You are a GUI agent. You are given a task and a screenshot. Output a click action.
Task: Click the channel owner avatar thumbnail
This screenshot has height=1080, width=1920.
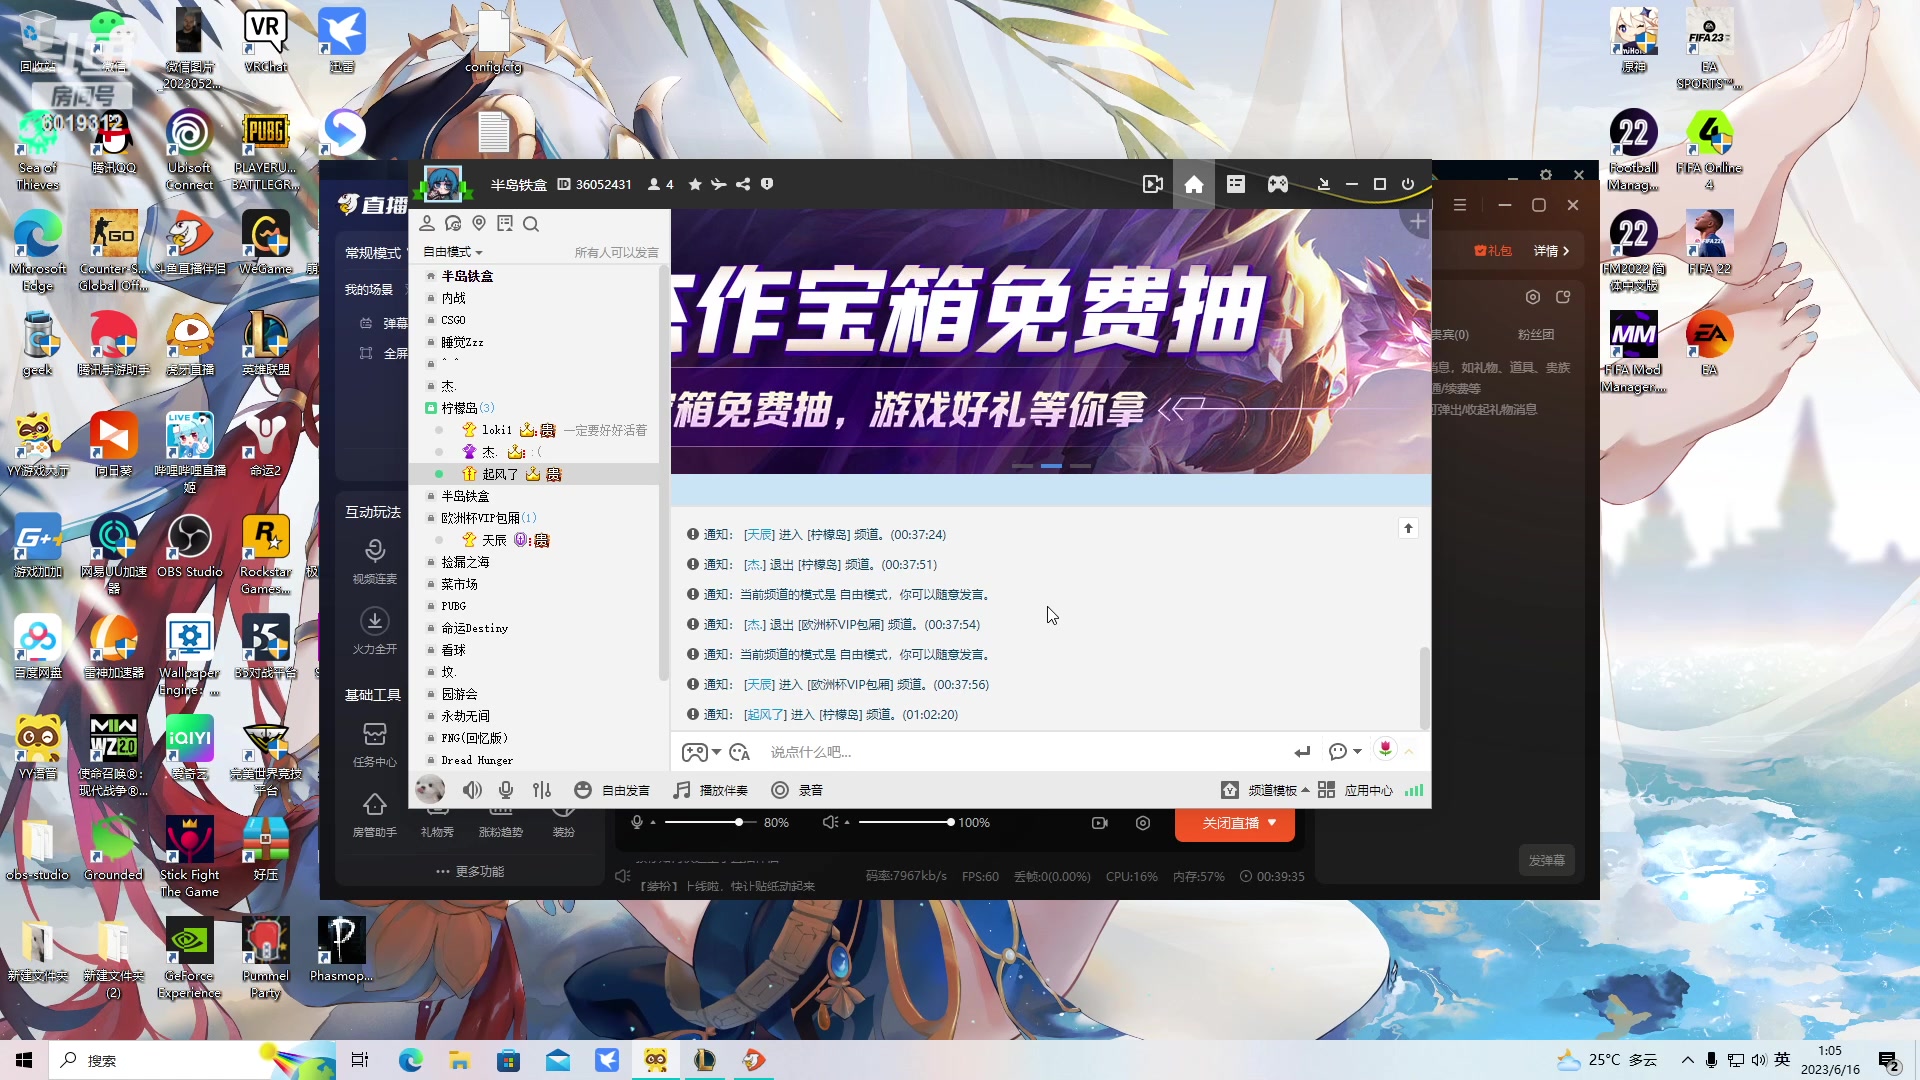(x=443, y=184)
